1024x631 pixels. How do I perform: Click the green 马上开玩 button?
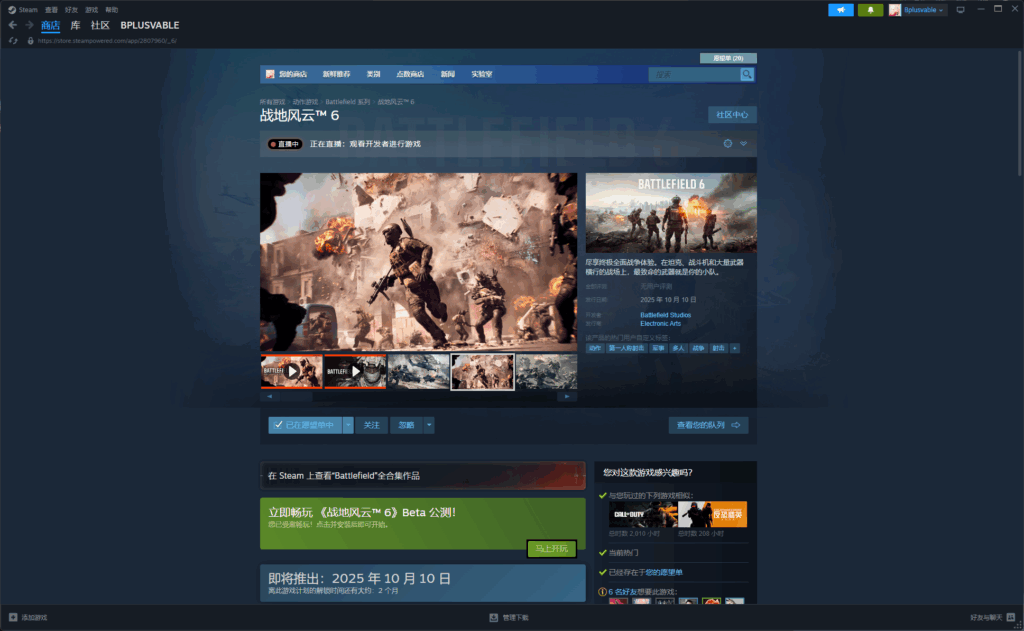click(551, 549)
